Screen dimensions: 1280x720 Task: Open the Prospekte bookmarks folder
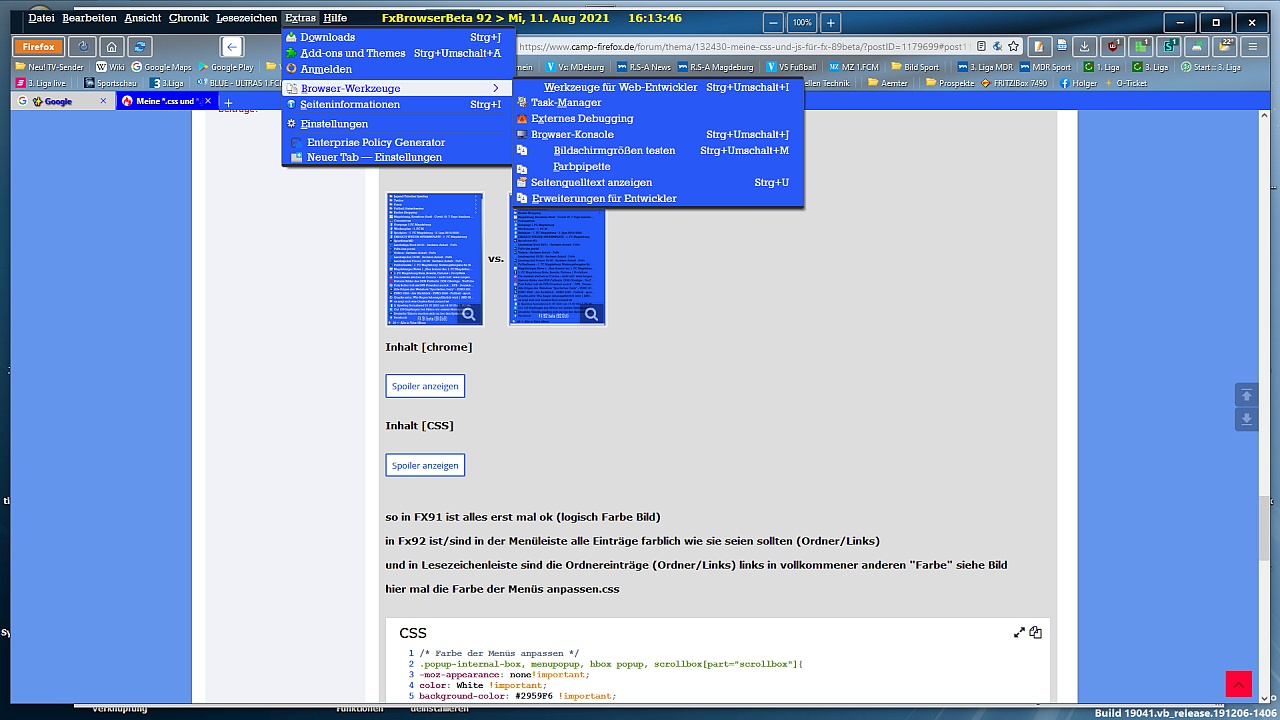click(x=949, y=83)
